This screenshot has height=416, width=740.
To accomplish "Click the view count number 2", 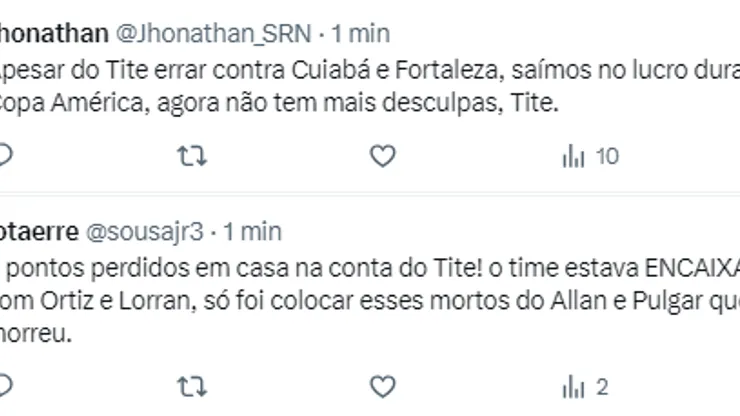I will tap(602, 386).
